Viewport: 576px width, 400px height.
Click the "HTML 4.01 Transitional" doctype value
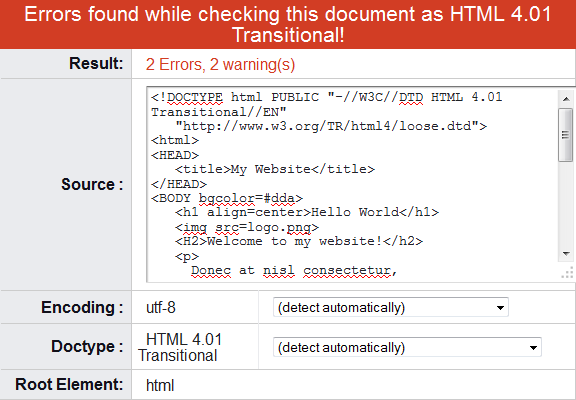click(x=180, y=347)
